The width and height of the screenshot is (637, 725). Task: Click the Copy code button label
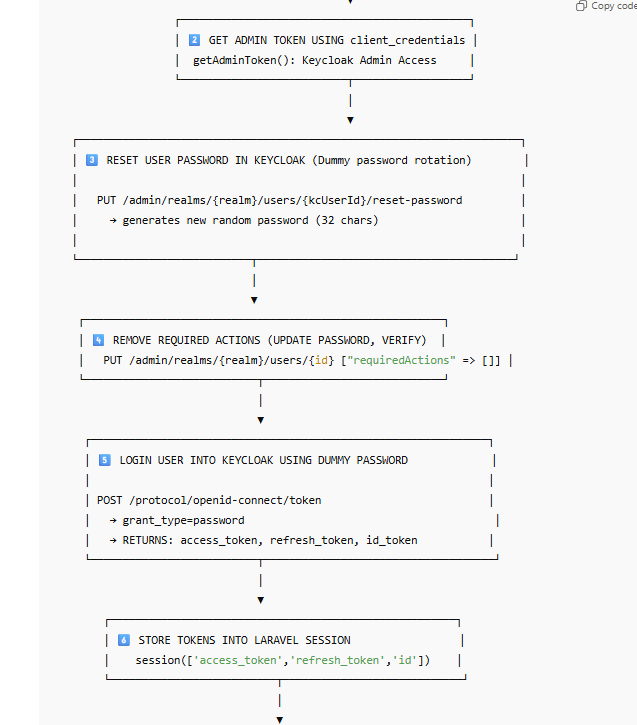tap(614, 6)
